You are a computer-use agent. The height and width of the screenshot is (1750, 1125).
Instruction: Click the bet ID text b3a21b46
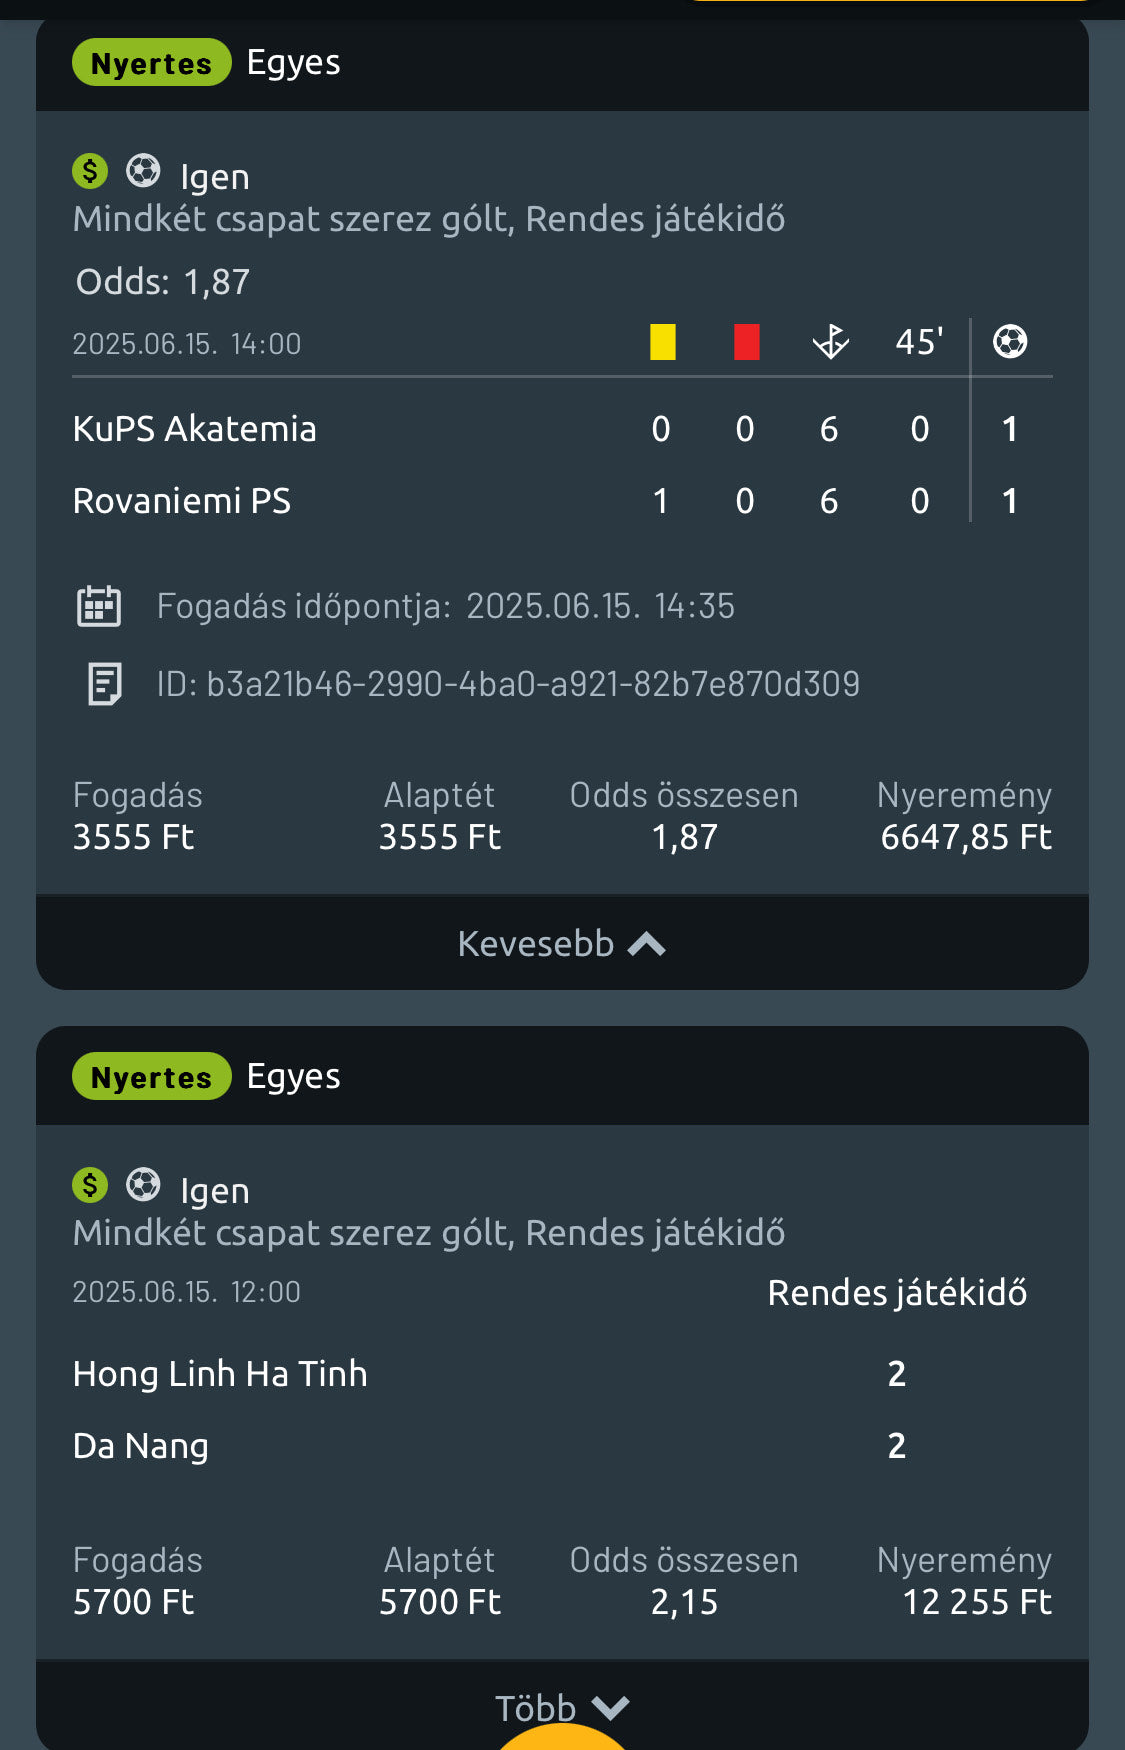pos(532,684)
